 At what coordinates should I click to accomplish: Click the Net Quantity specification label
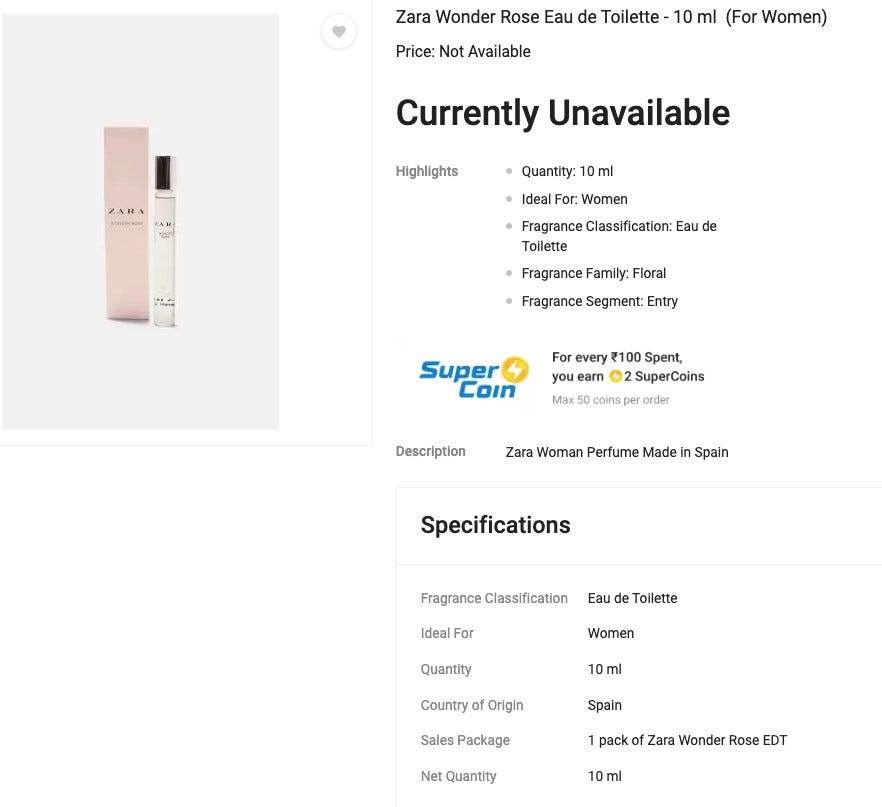click(x=458, y=776)
